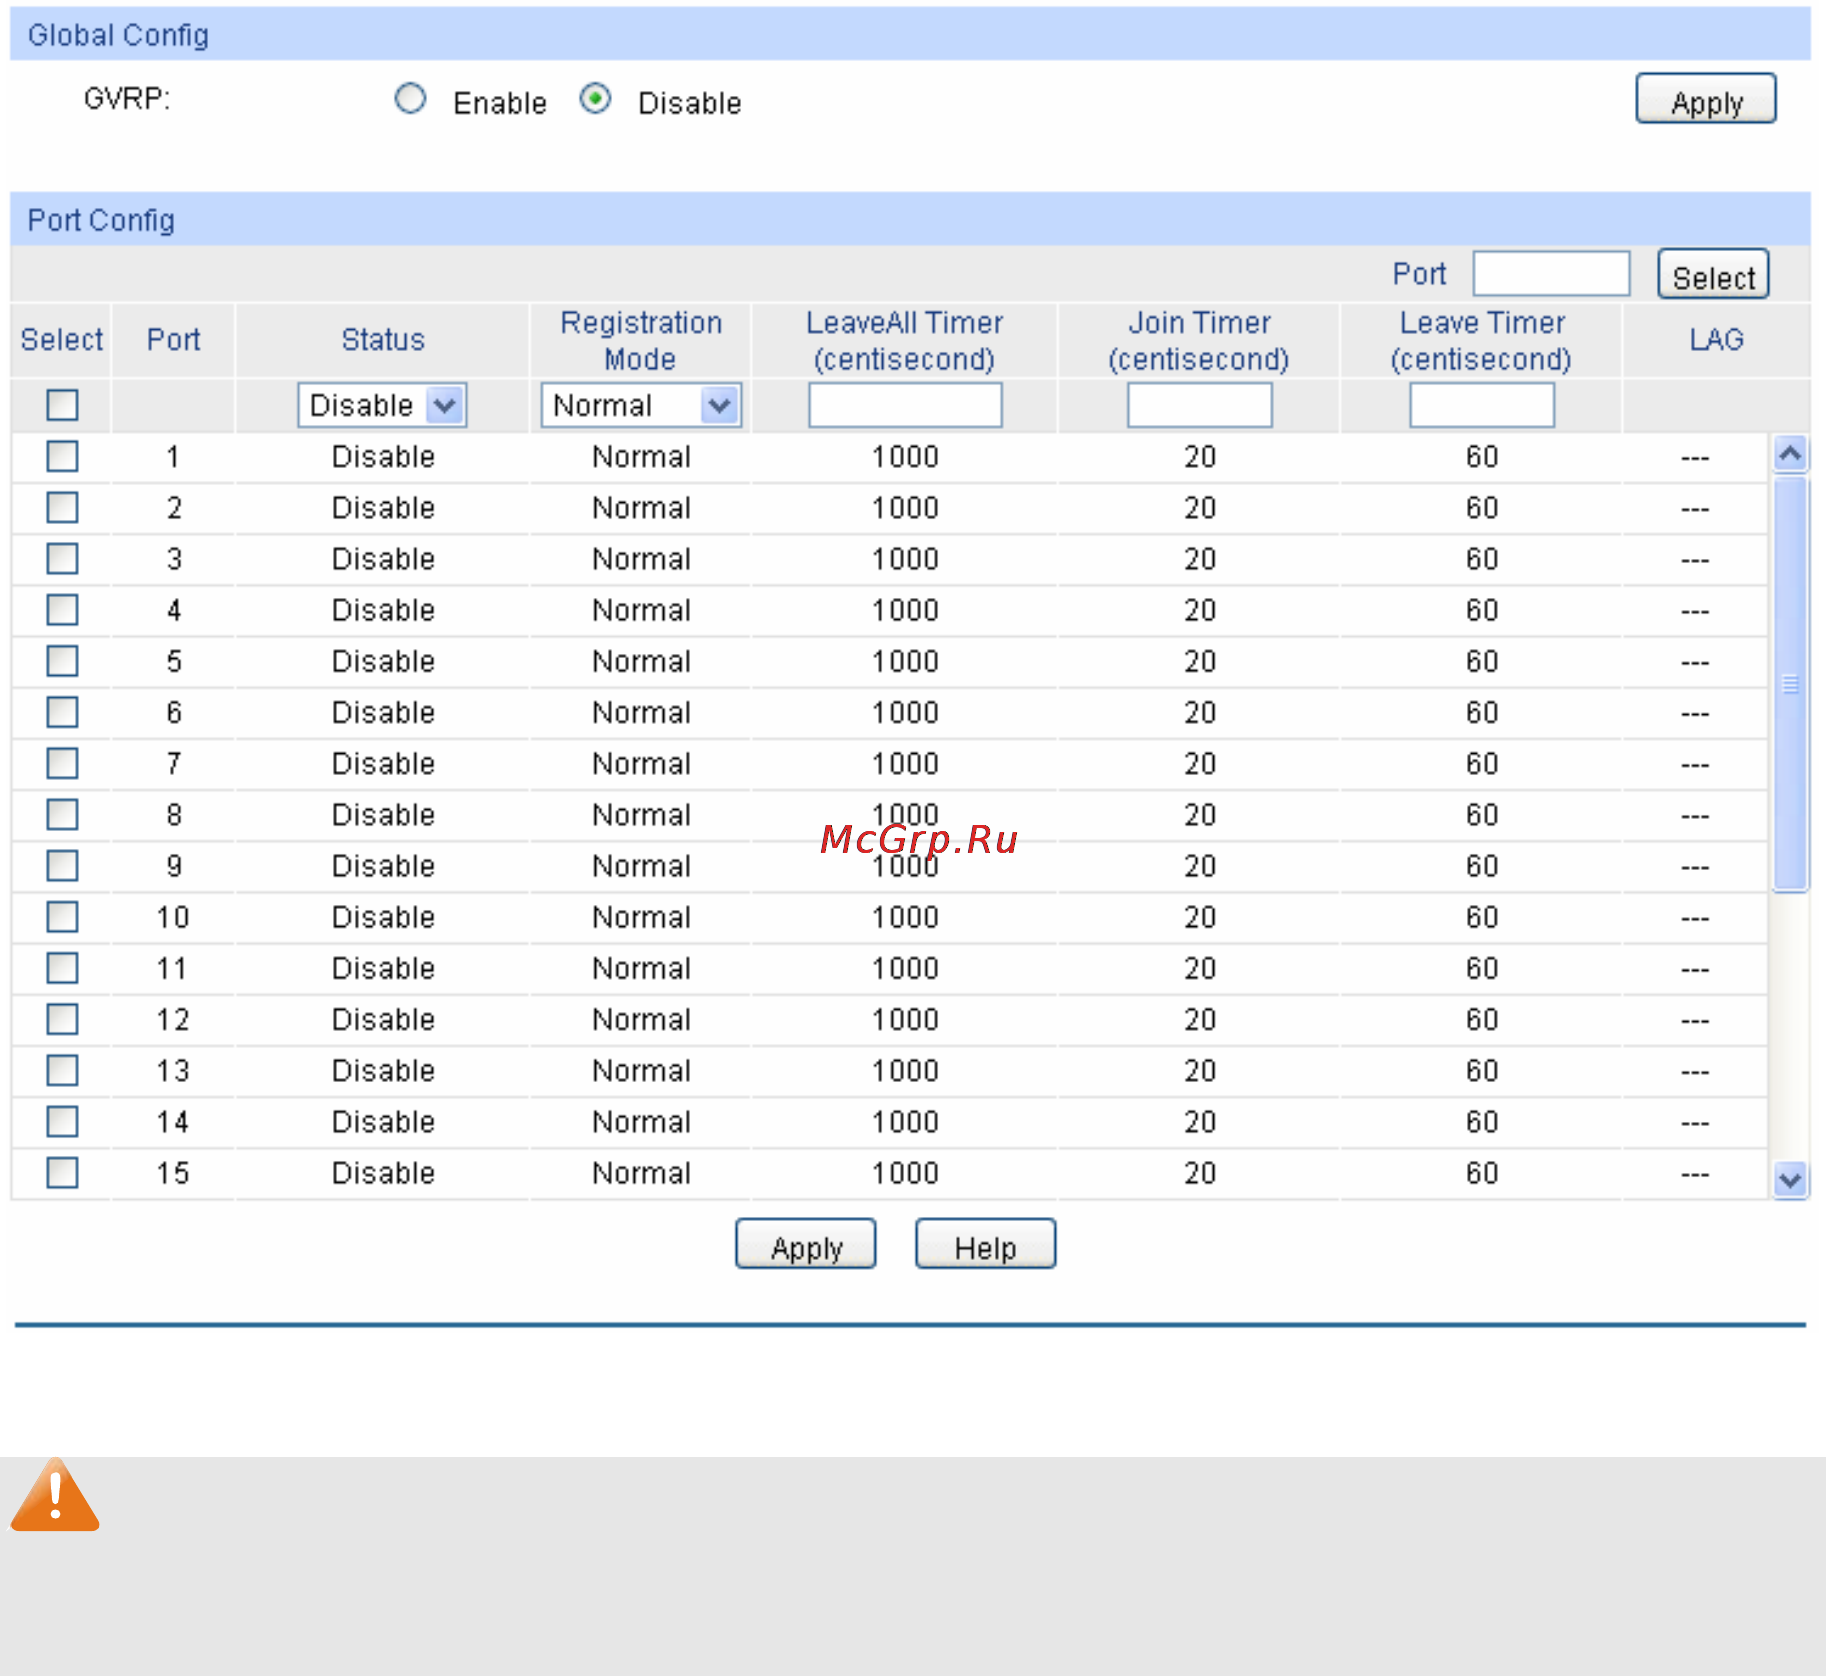
Task: Click the Leave Timer column header
Action: [x=1481, y=341]
